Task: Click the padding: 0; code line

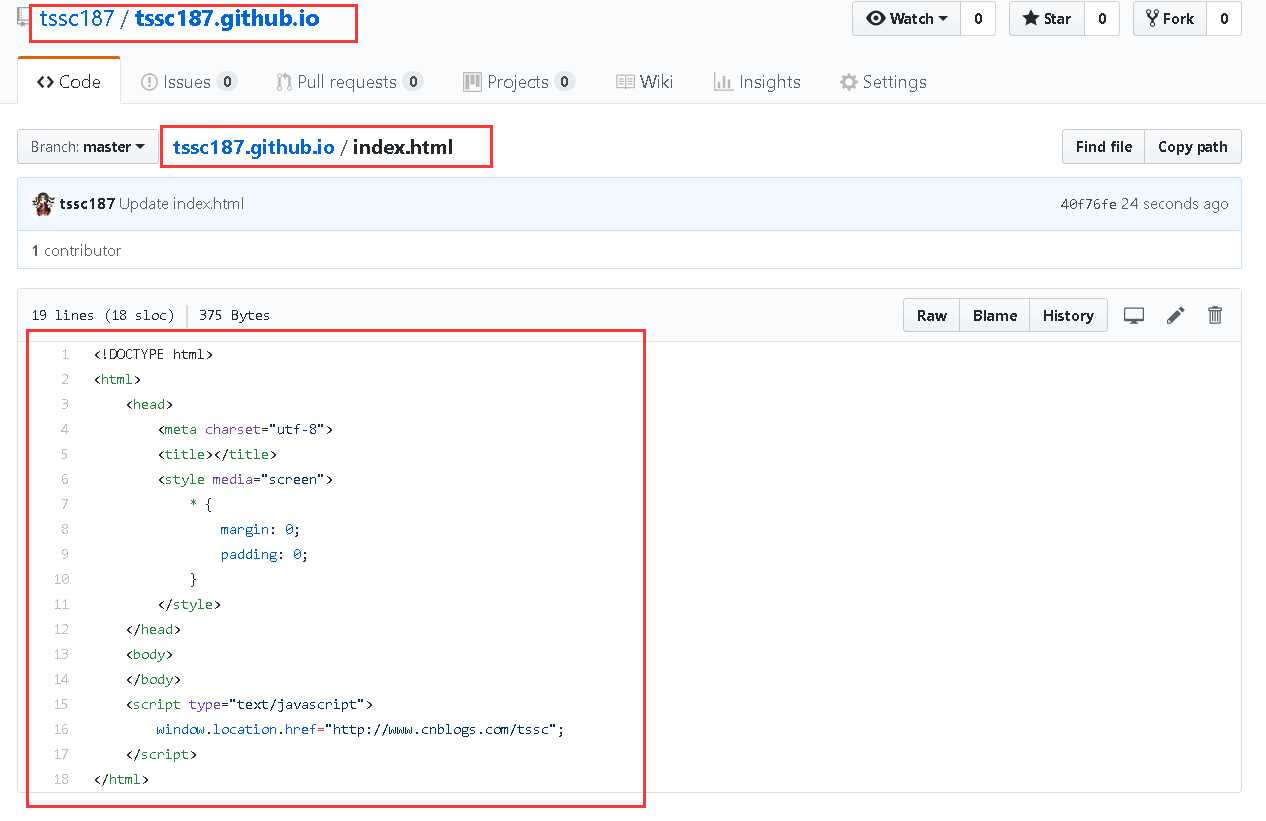Action: [264, 554]
